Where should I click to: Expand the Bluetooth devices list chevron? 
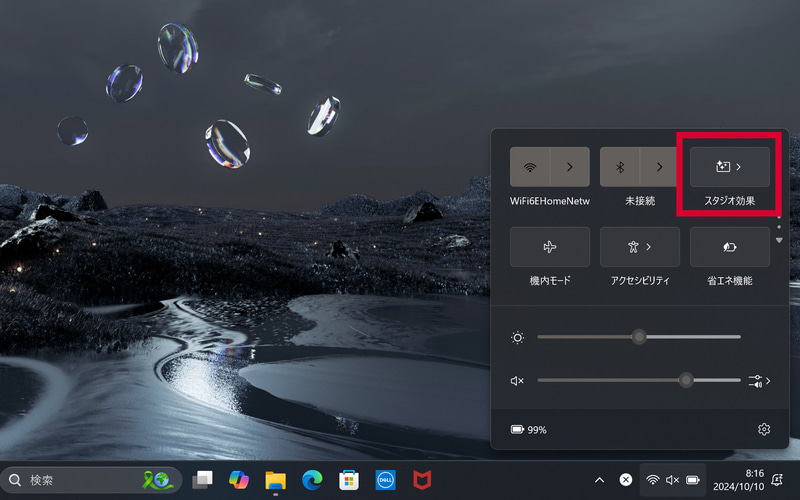coord(659,167)
